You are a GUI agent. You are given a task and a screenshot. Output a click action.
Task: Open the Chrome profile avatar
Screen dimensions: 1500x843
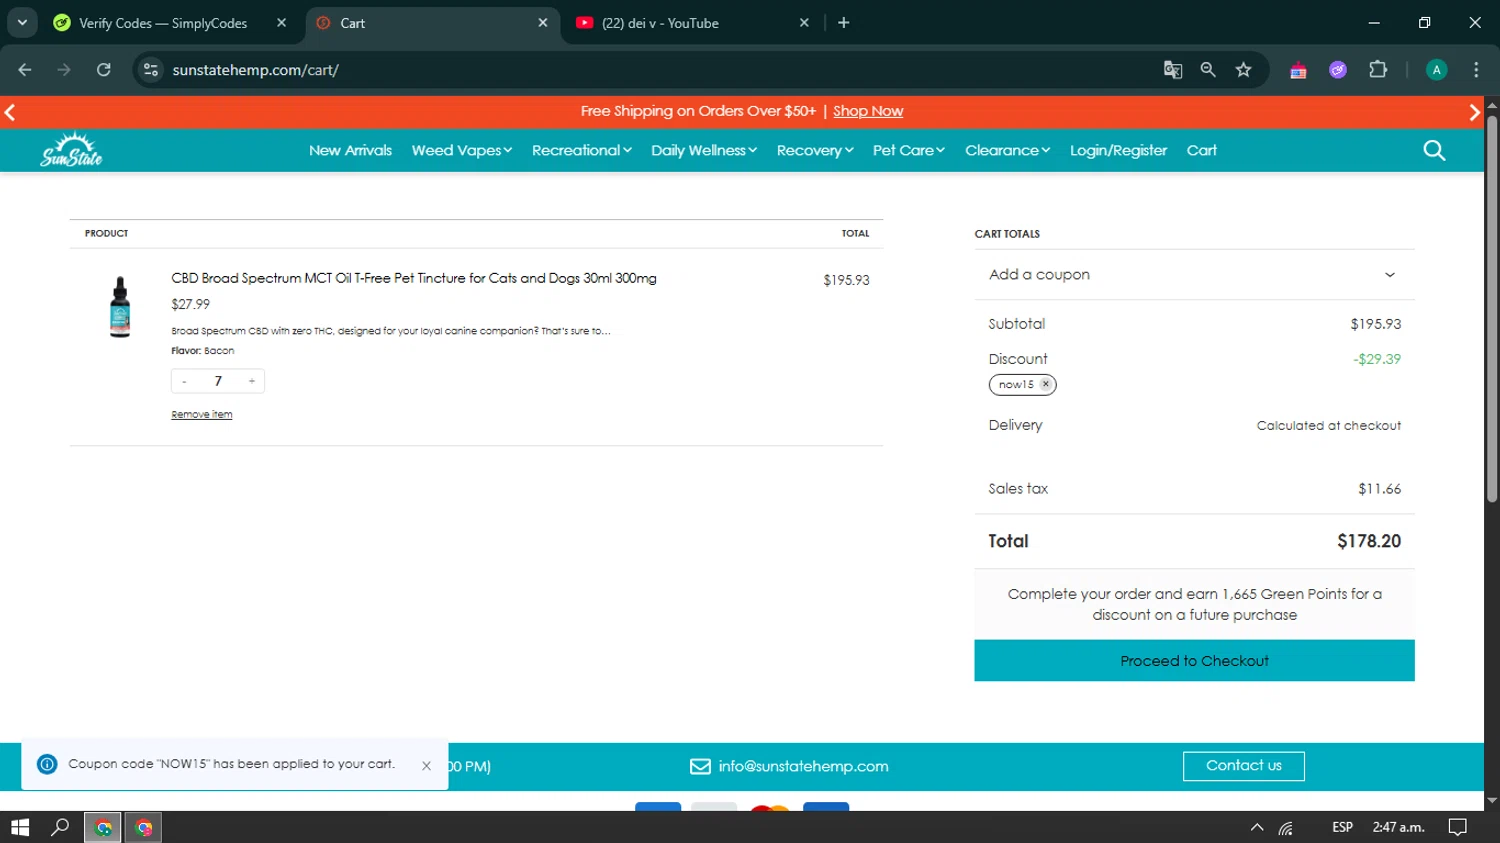(x=1436, y=70)
